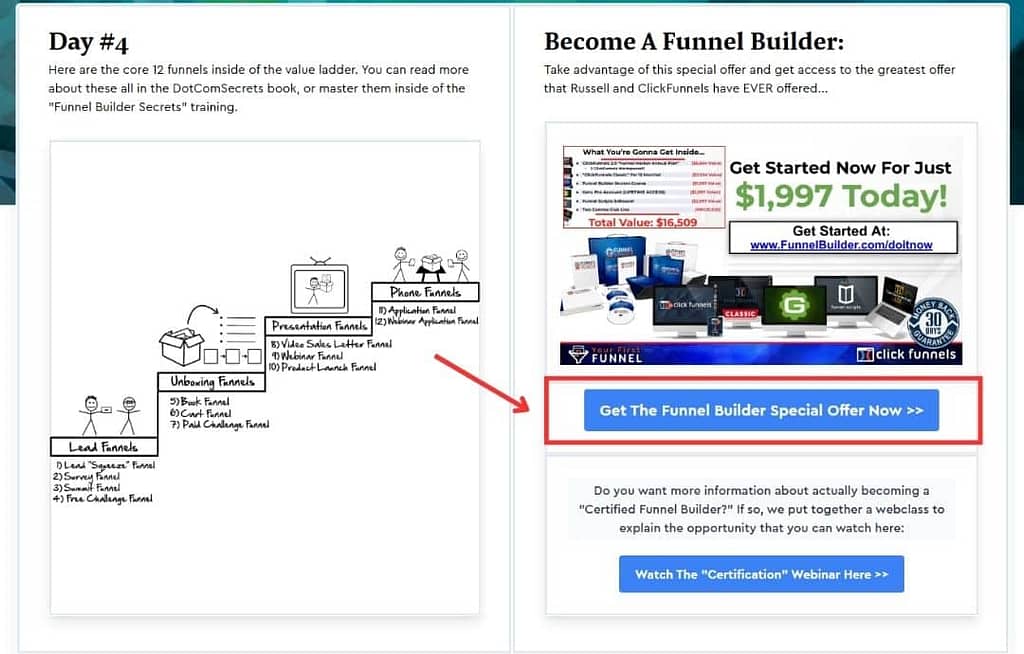1024x654 pixels.
Task: Click the 7) Paid Challenge Funnel text
Action: coord(219,425)
